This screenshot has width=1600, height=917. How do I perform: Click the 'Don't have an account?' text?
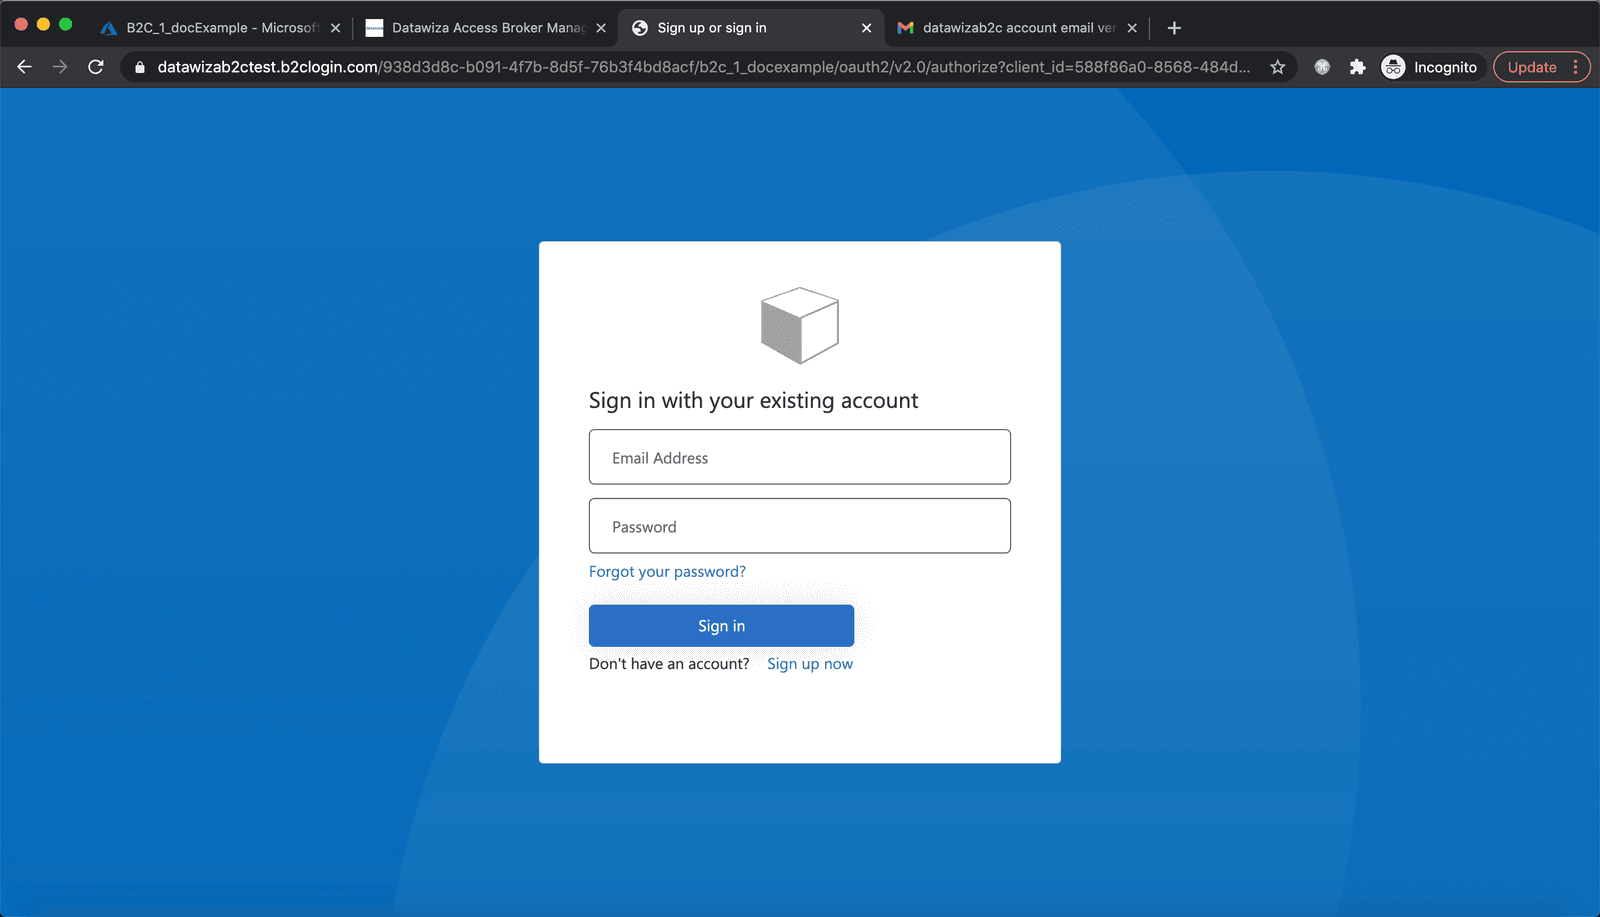pyautogui.click(x=669, y=664)
